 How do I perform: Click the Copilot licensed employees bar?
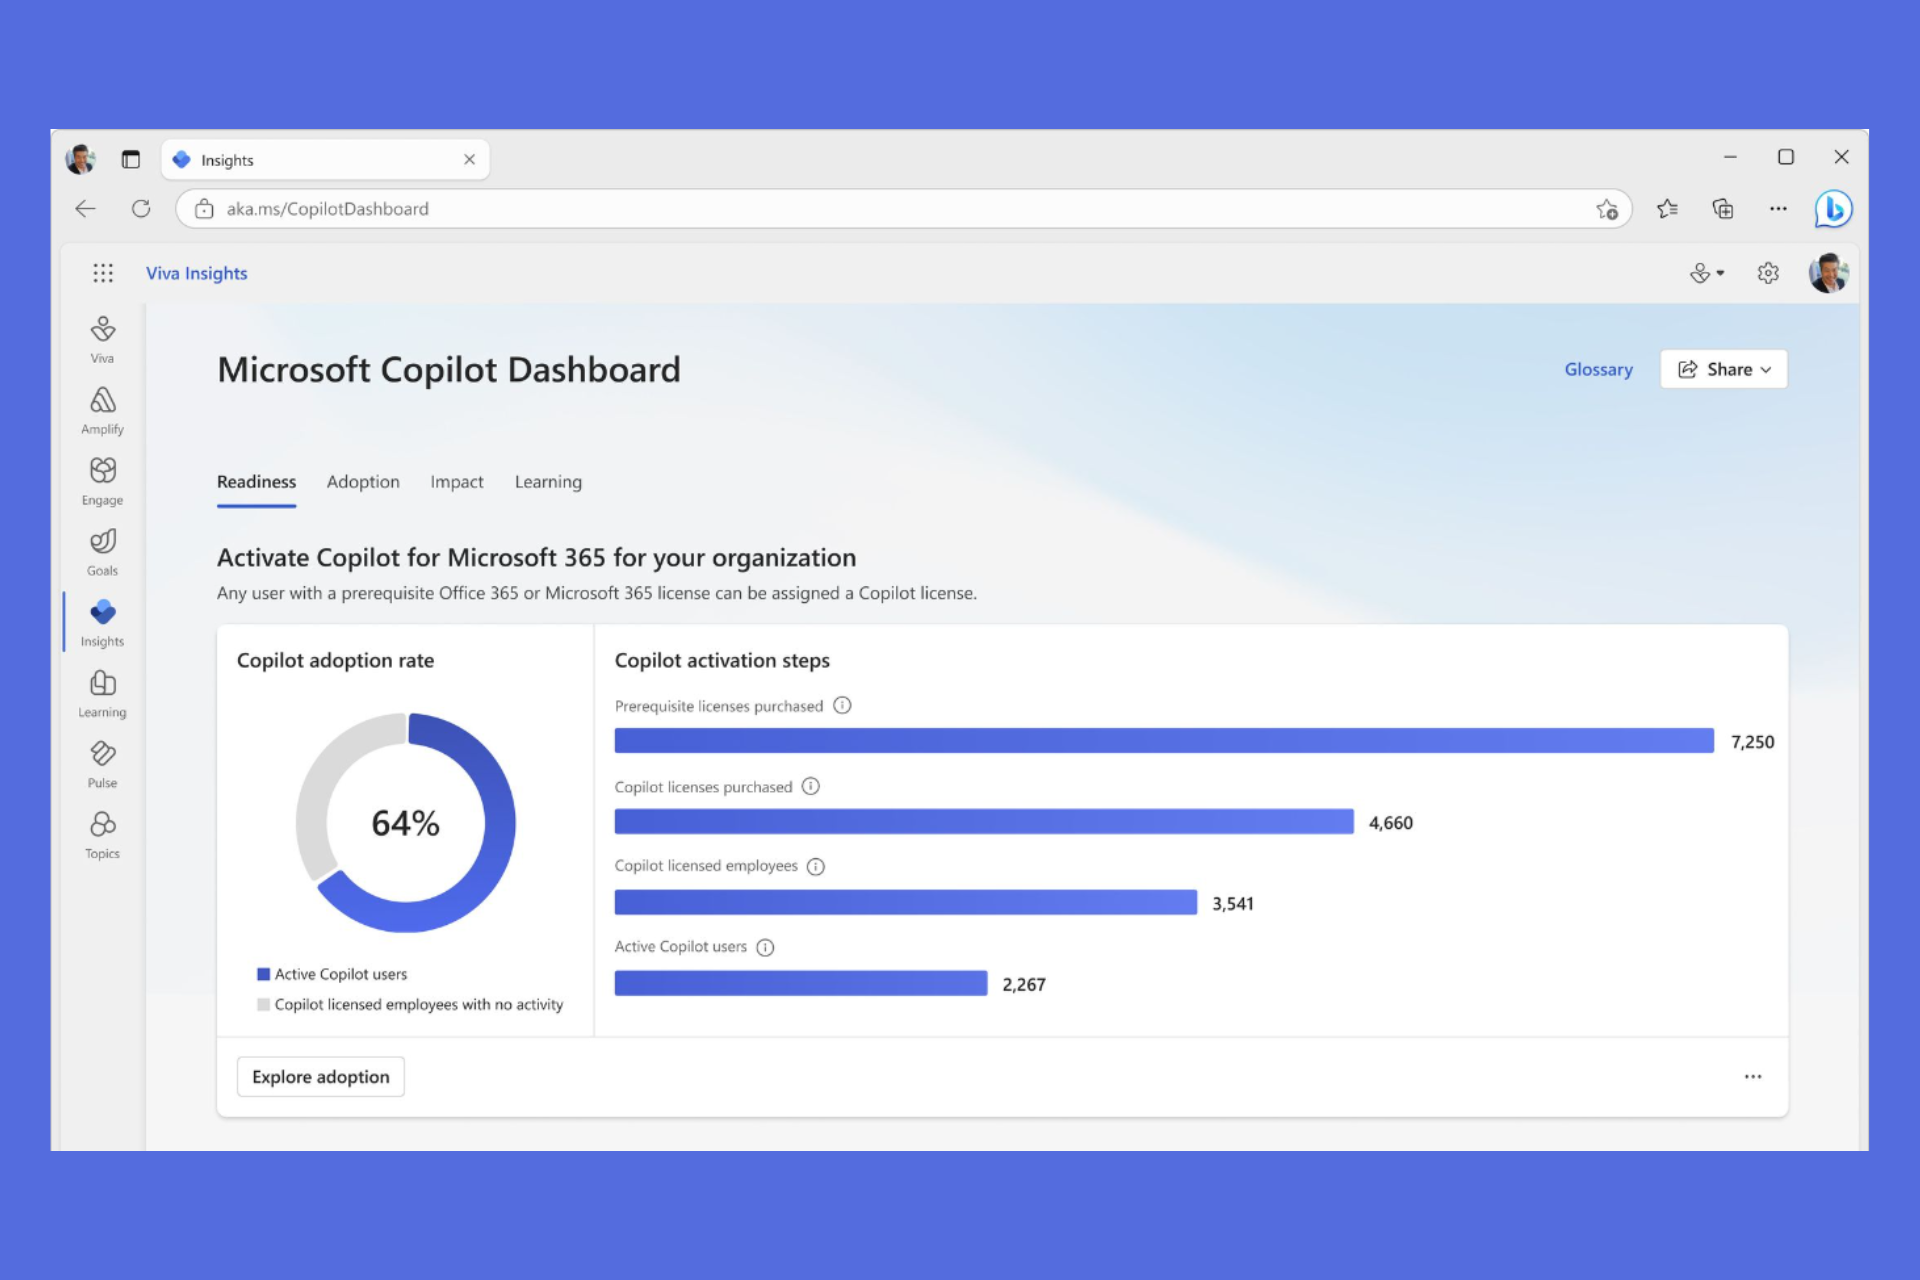(906, 902)
